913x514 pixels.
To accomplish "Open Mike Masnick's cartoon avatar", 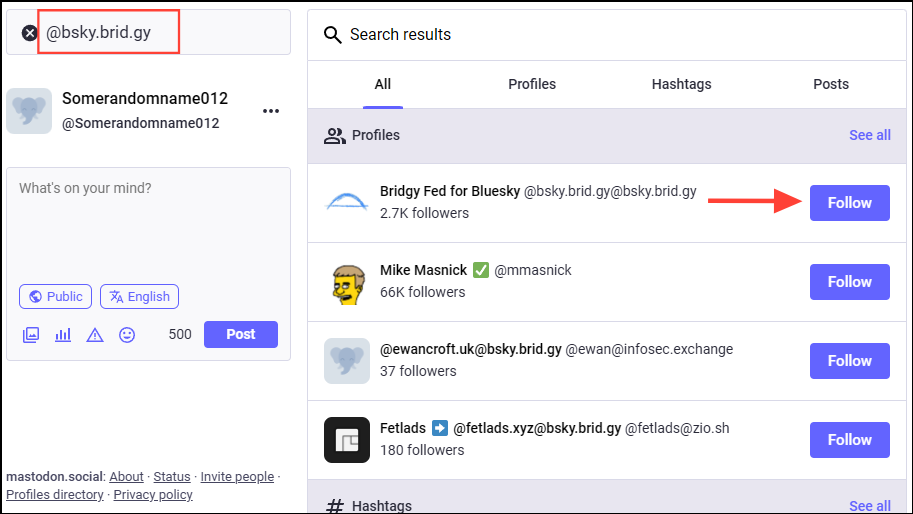I will [348, 283].
